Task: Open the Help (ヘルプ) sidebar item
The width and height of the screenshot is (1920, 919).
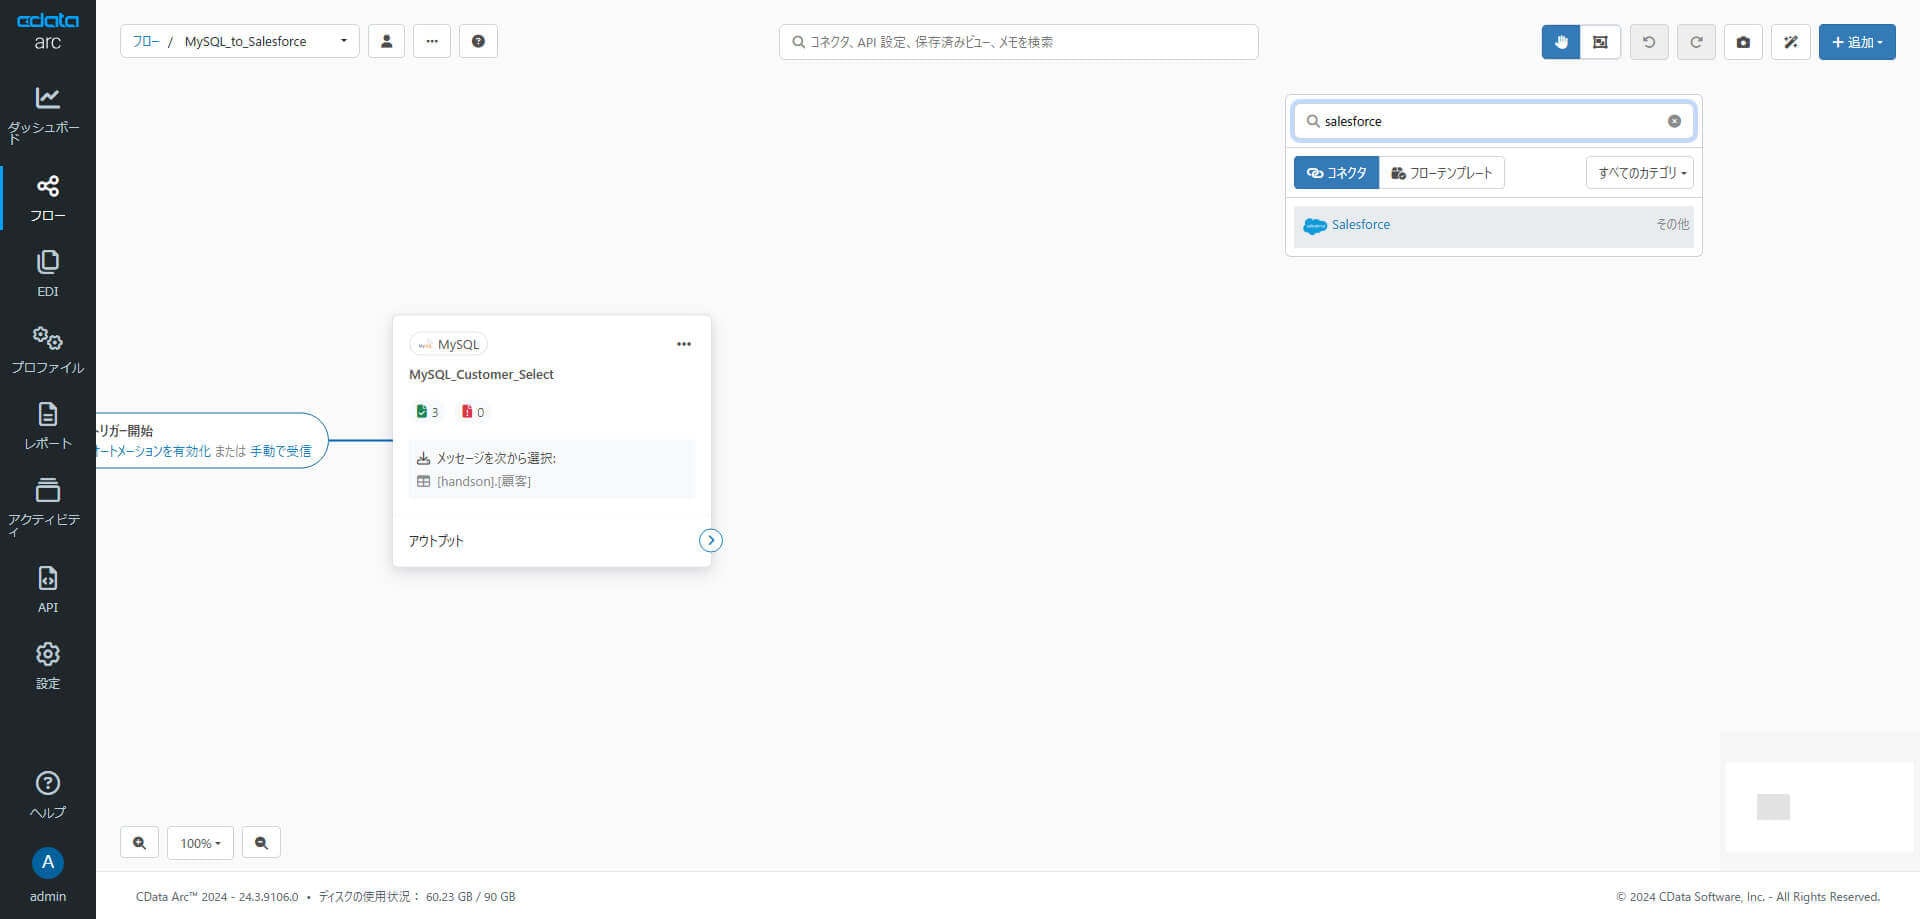Action: [47, 795]
